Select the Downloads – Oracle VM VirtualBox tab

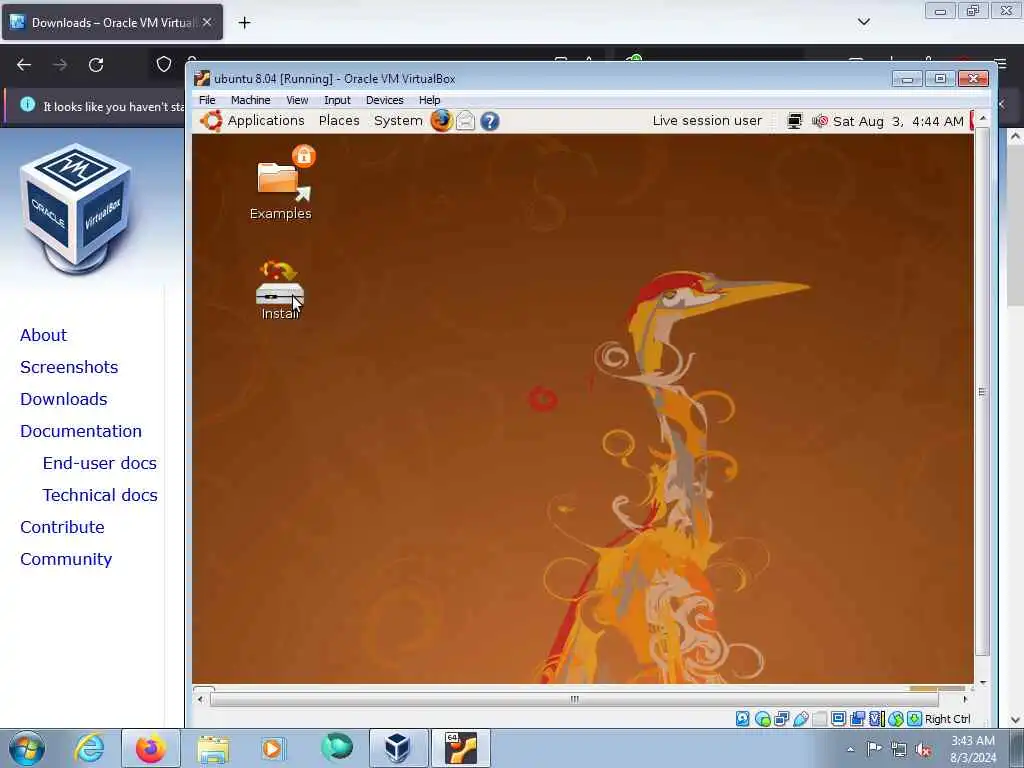[x=112, y=22]
